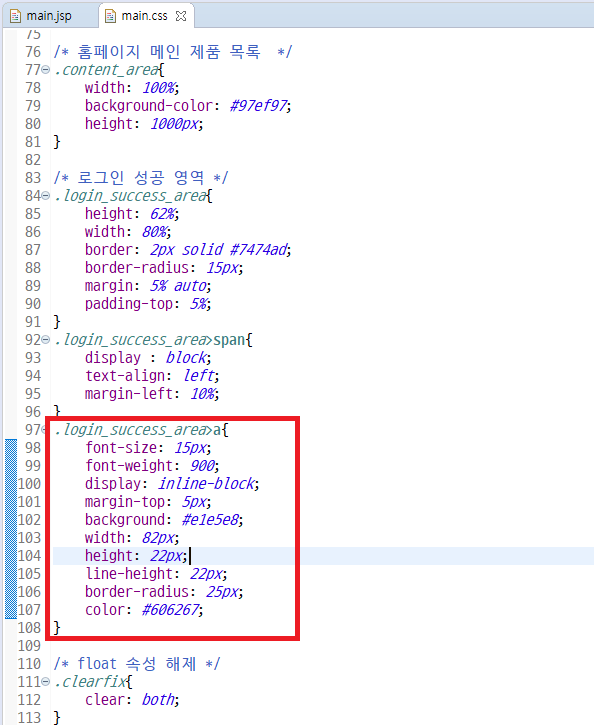Collapse the .login_success_area rule fold marker
Image resolution: width=594 pixels, height=725 pixels.
(x=45, y=196)
